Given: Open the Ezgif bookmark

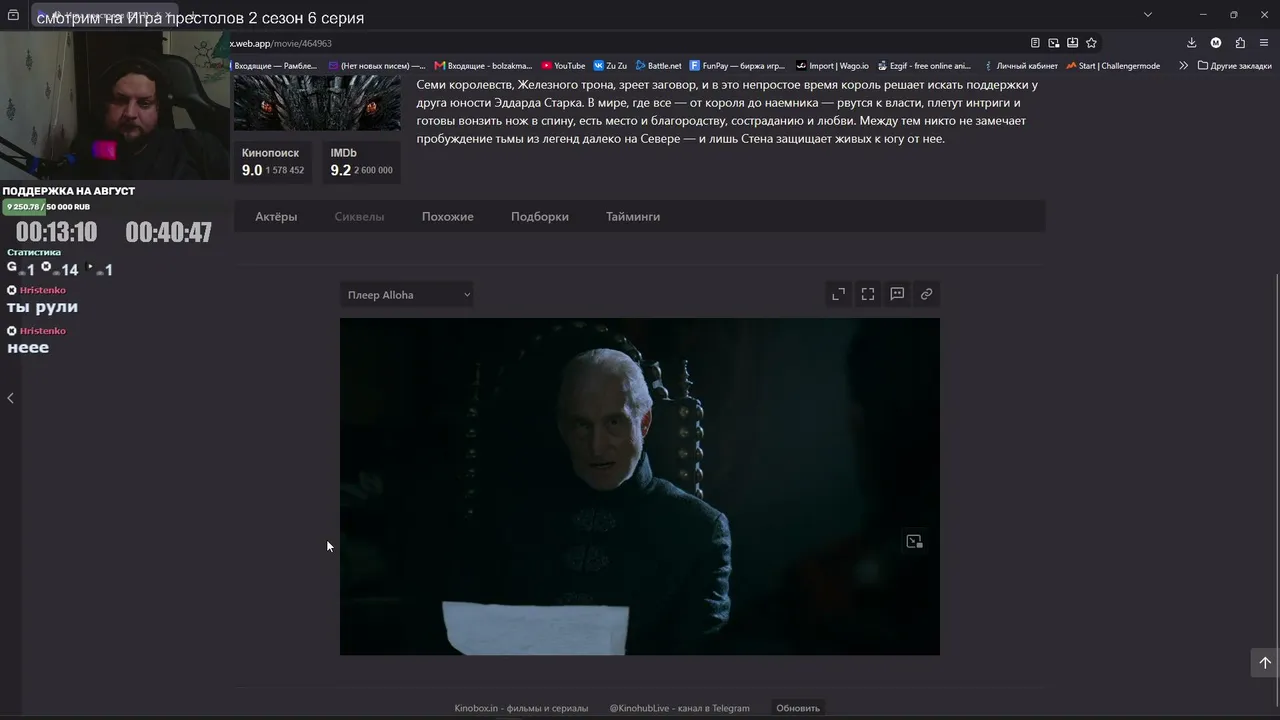Looking at the screenshot, I should tap(923, 66).
